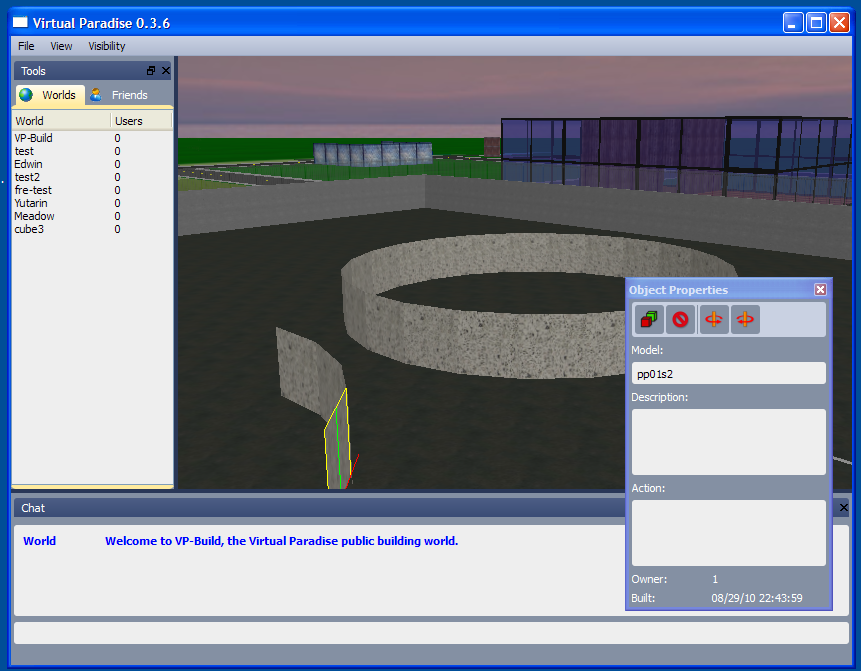Select the VP-Build world row
Image resolution: width=861 pixels, height=671 pixels.
[92, 138]
